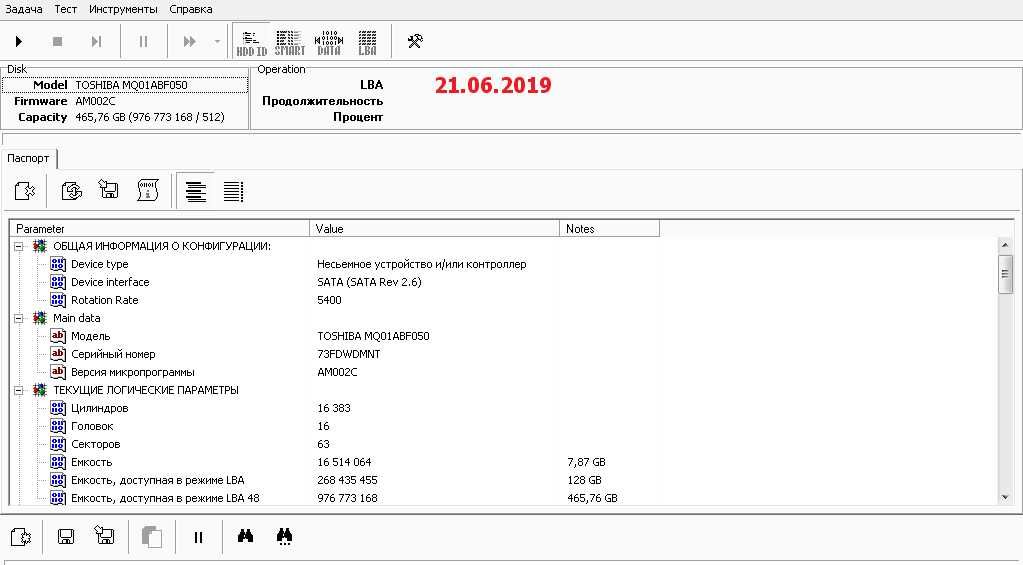Collapse the Main data section
Viewport: 1023px width, 565px height.
point(19,318)
